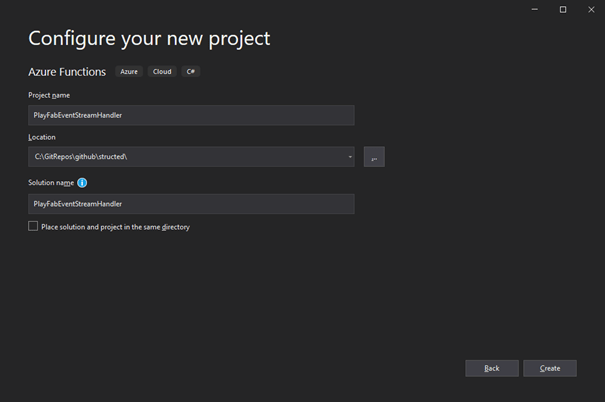Click the Project name label
The width and height of the screenshot is (605, 402).
[49, 95]
